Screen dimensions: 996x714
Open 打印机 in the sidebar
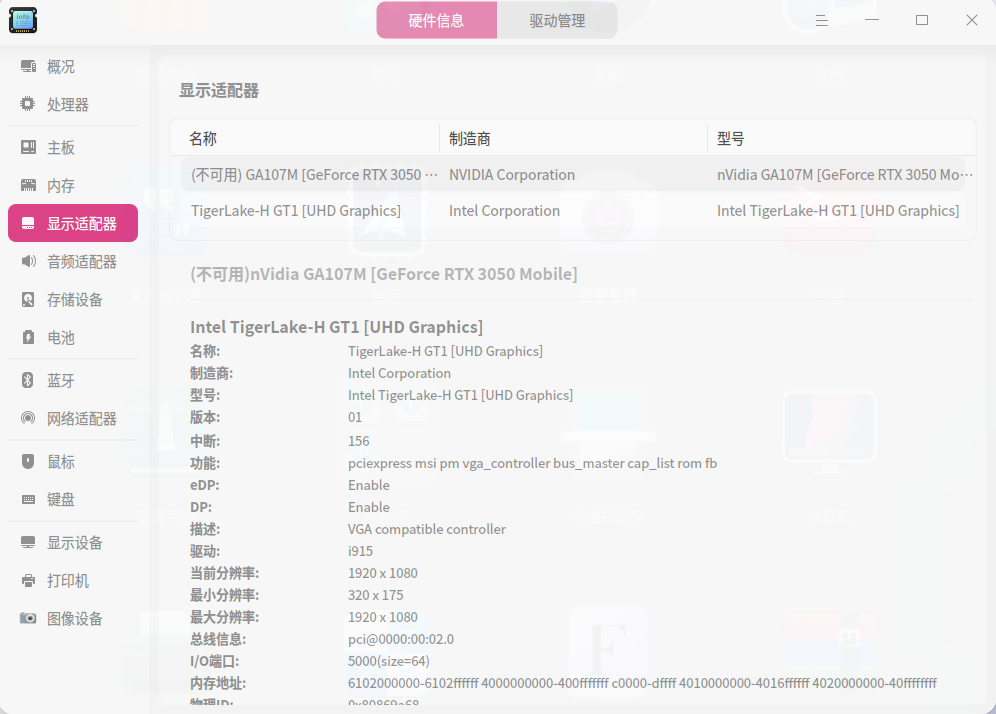pyautogui.click(x=73, y=581)
